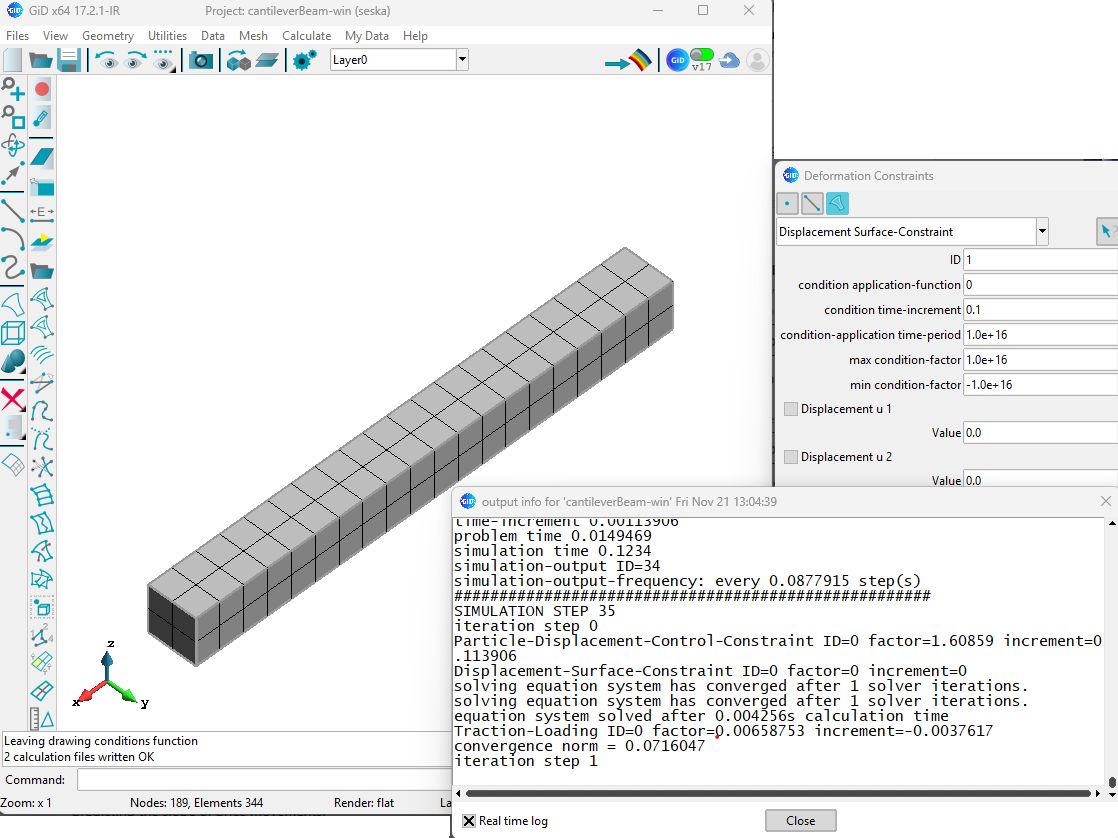Click the Layer0 layer name box
Image resolution: width=1118 pixels, height=838 pixels.
(394, 60)
